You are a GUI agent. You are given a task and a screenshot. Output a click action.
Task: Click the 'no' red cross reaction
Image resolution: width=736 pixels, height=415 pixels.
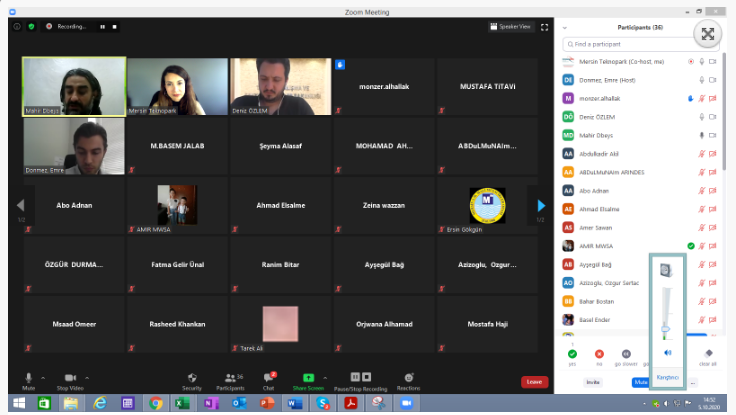(599, 354)
